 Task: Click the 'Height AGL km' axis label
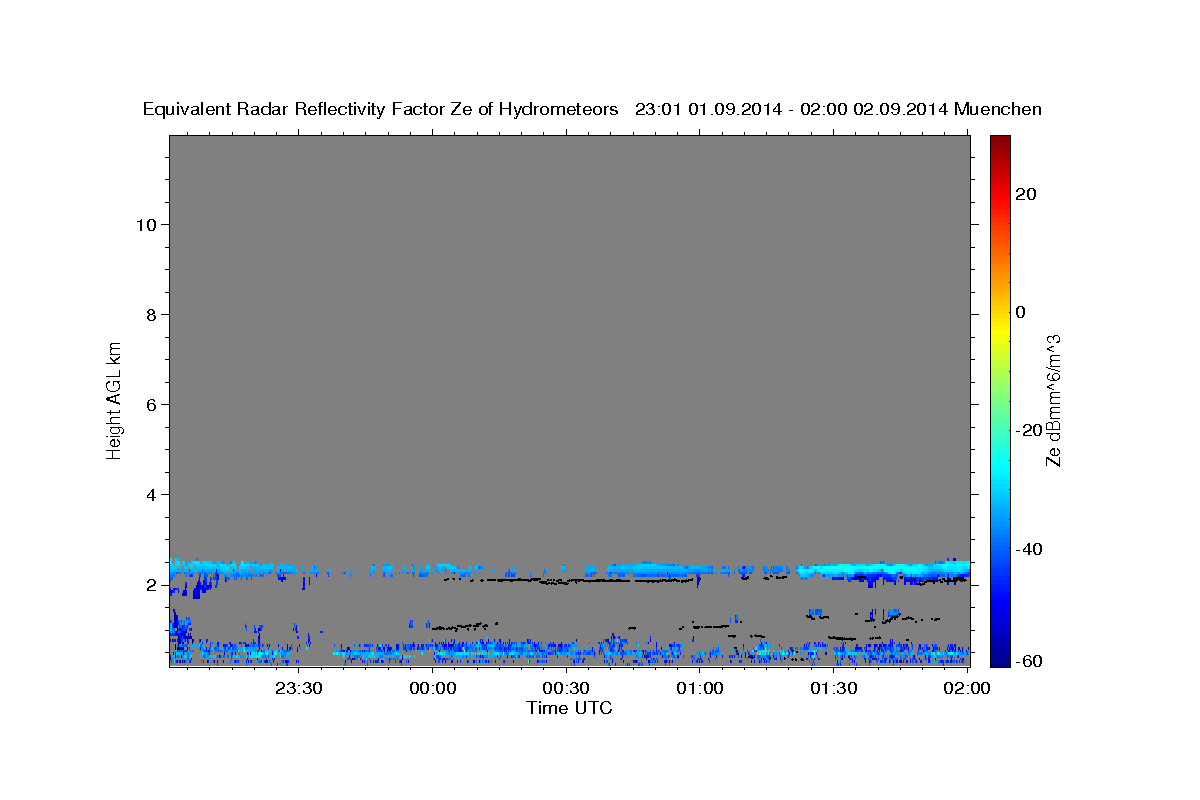[115, 400]
